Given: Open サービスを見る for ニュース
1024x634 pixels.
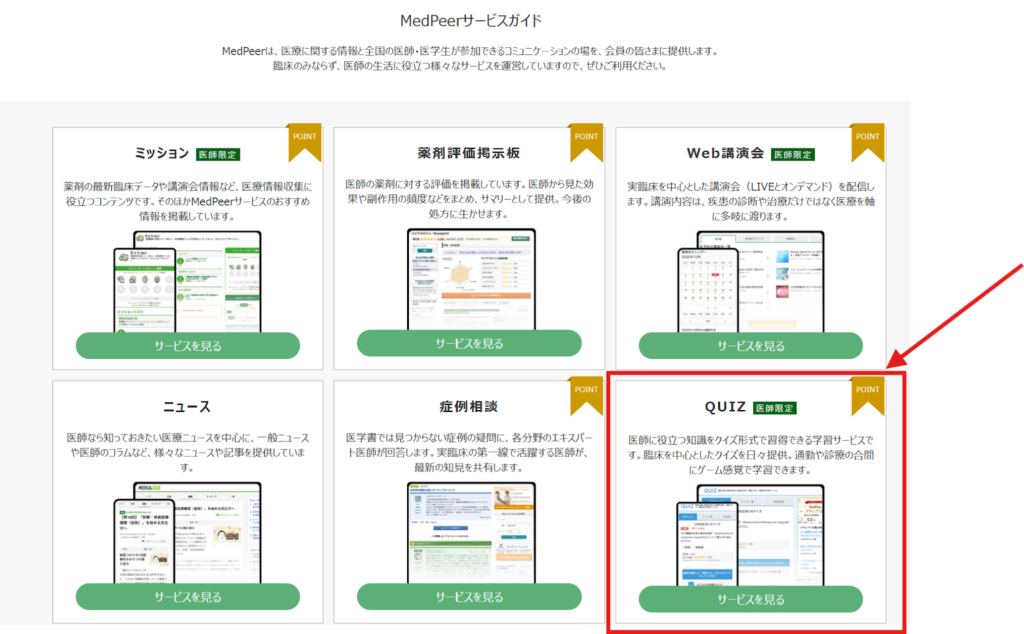Looking at the screenshot, I should coord(188,597).
